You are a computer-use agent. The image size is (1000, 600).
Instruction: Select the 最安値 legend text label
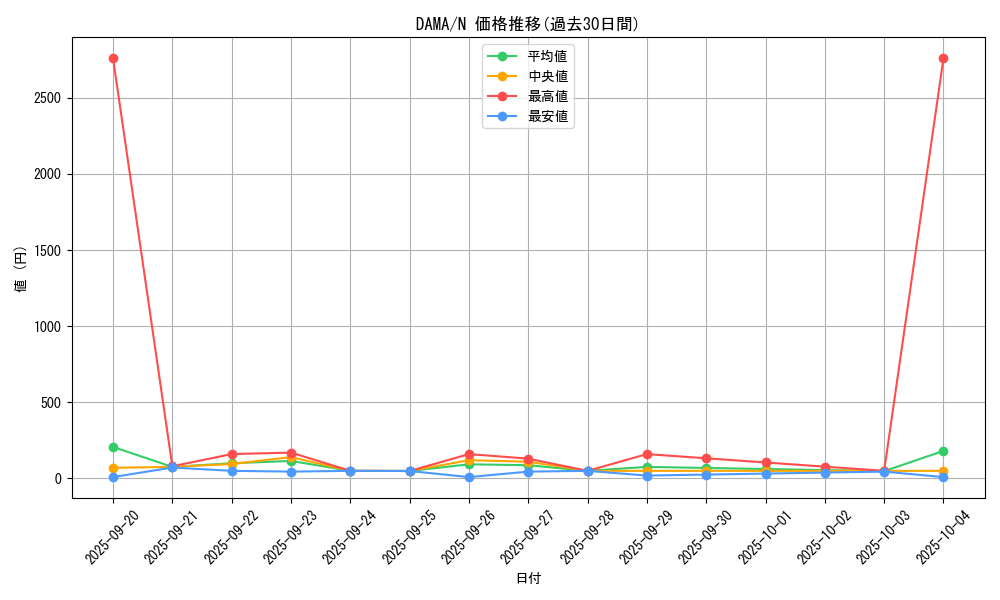[x=548, y=116]
